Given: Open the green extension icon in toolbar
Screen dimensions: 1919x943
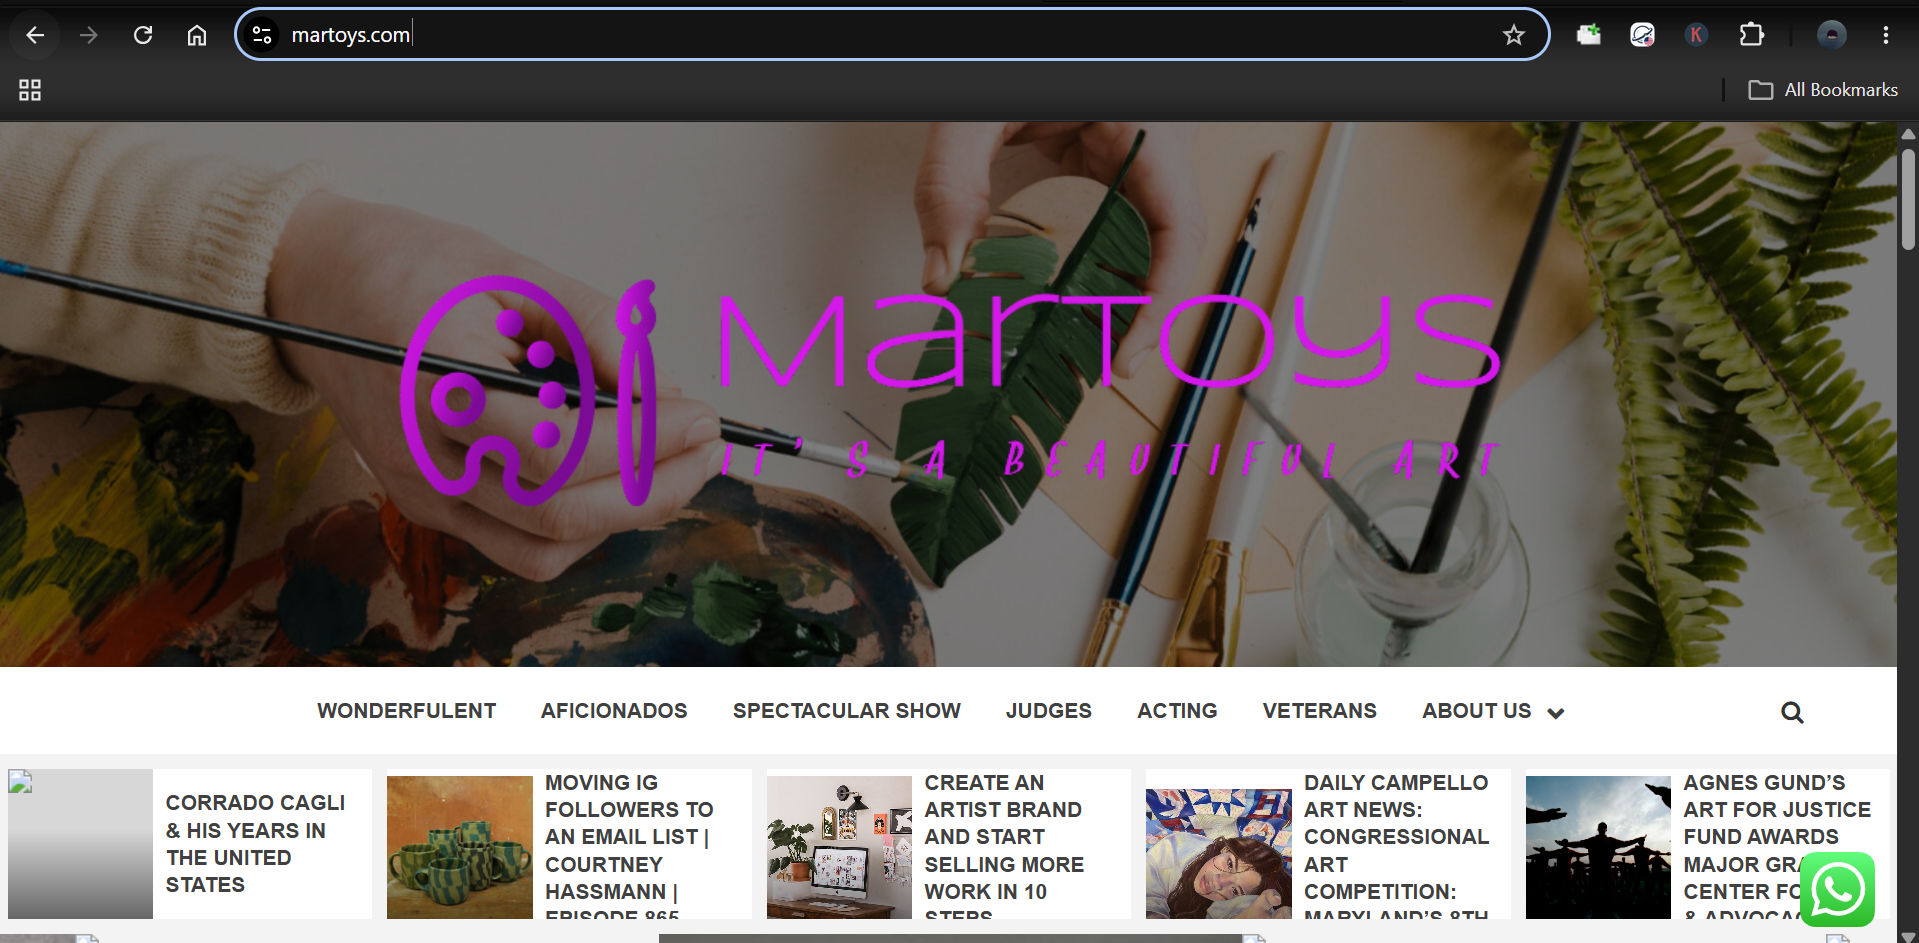Looking at the screenshot, I should [1588, 35].
